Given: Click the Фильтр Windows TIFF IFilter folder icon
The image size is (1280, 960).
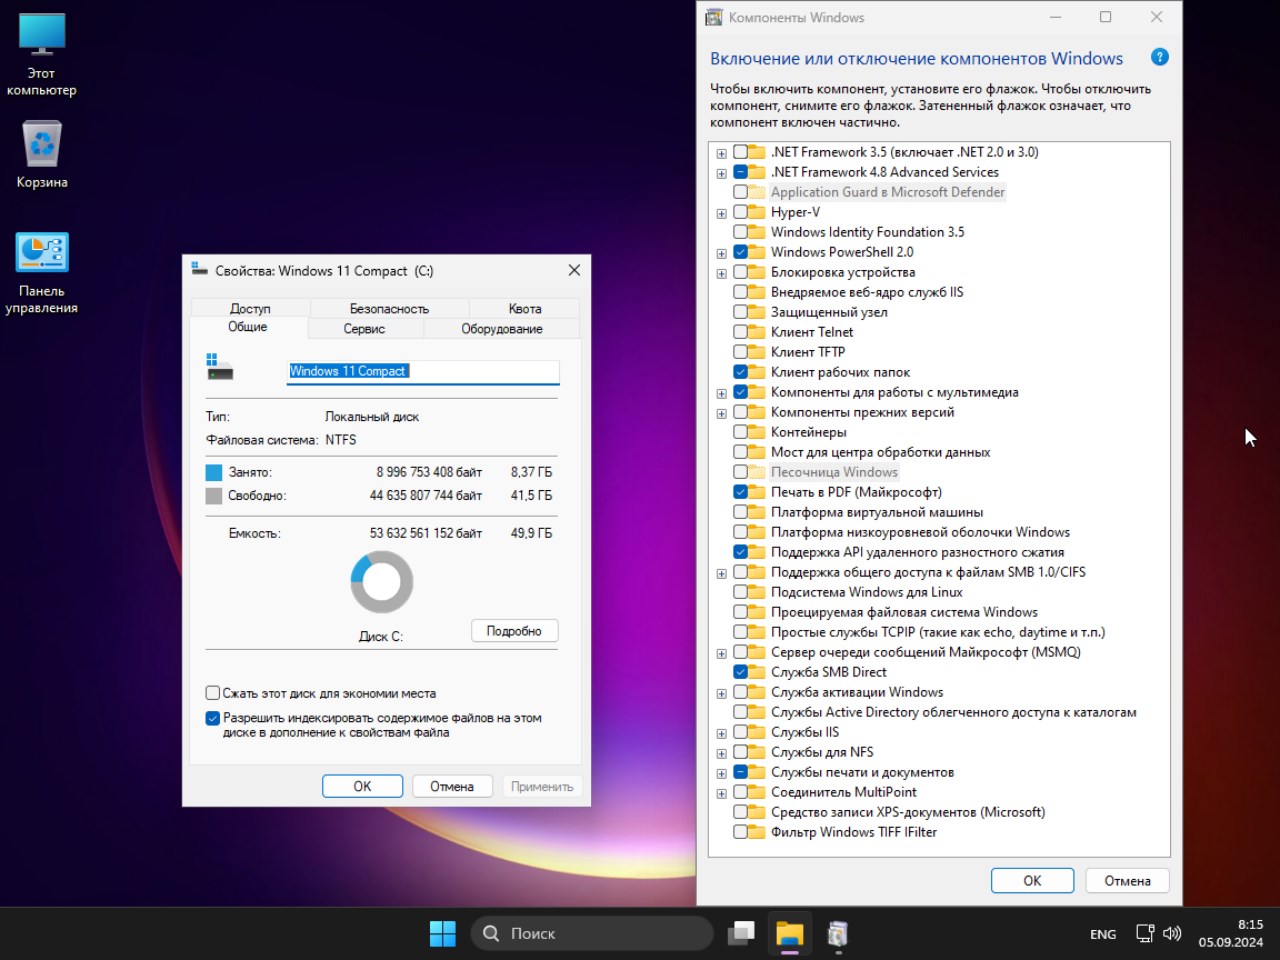Looking at the screenshot, I should pos(757,832).
